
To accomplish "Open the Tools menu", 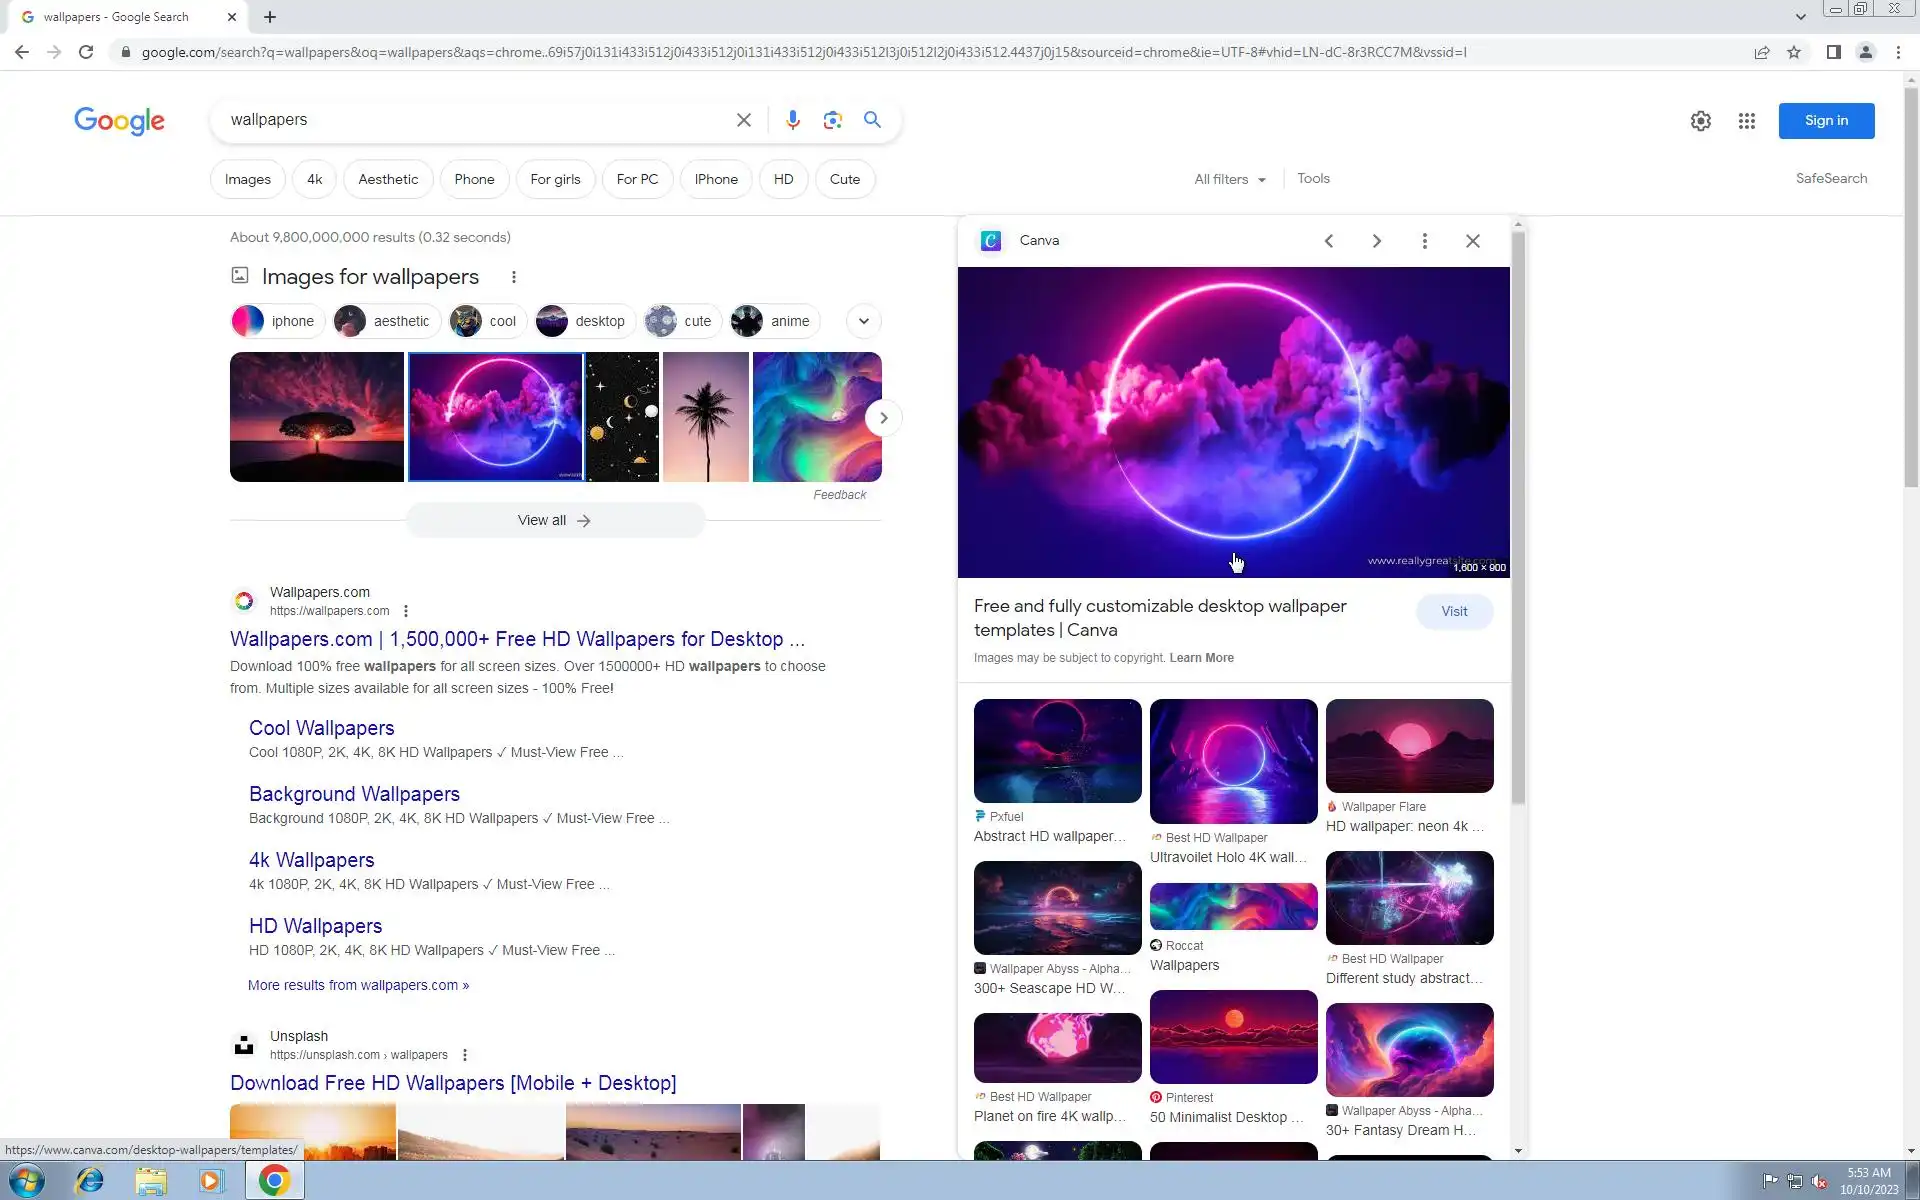I will (x=1313, y=178).
